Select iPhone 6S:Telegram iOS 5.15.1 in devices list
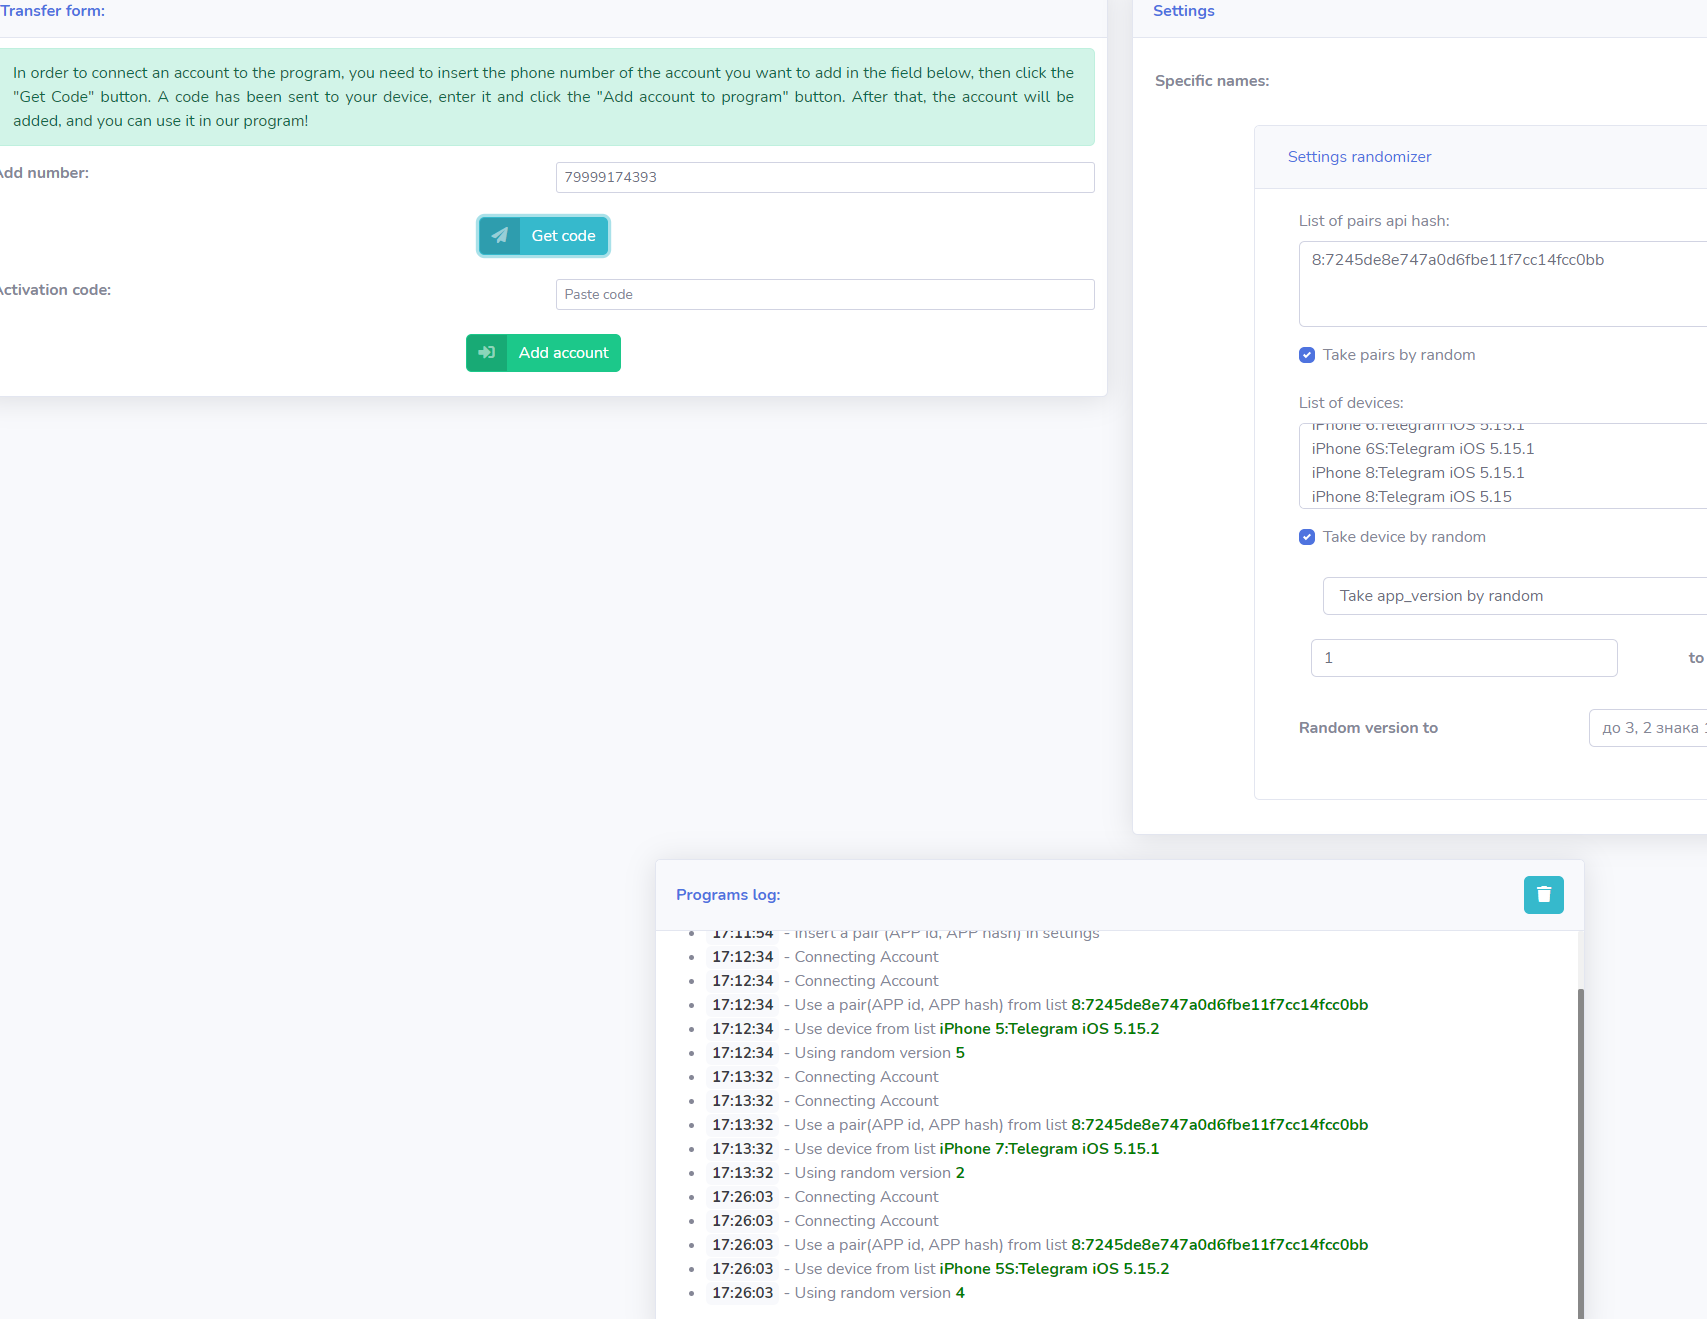The height and width of the screenshot is (1319, 1707). point(1422,449)
